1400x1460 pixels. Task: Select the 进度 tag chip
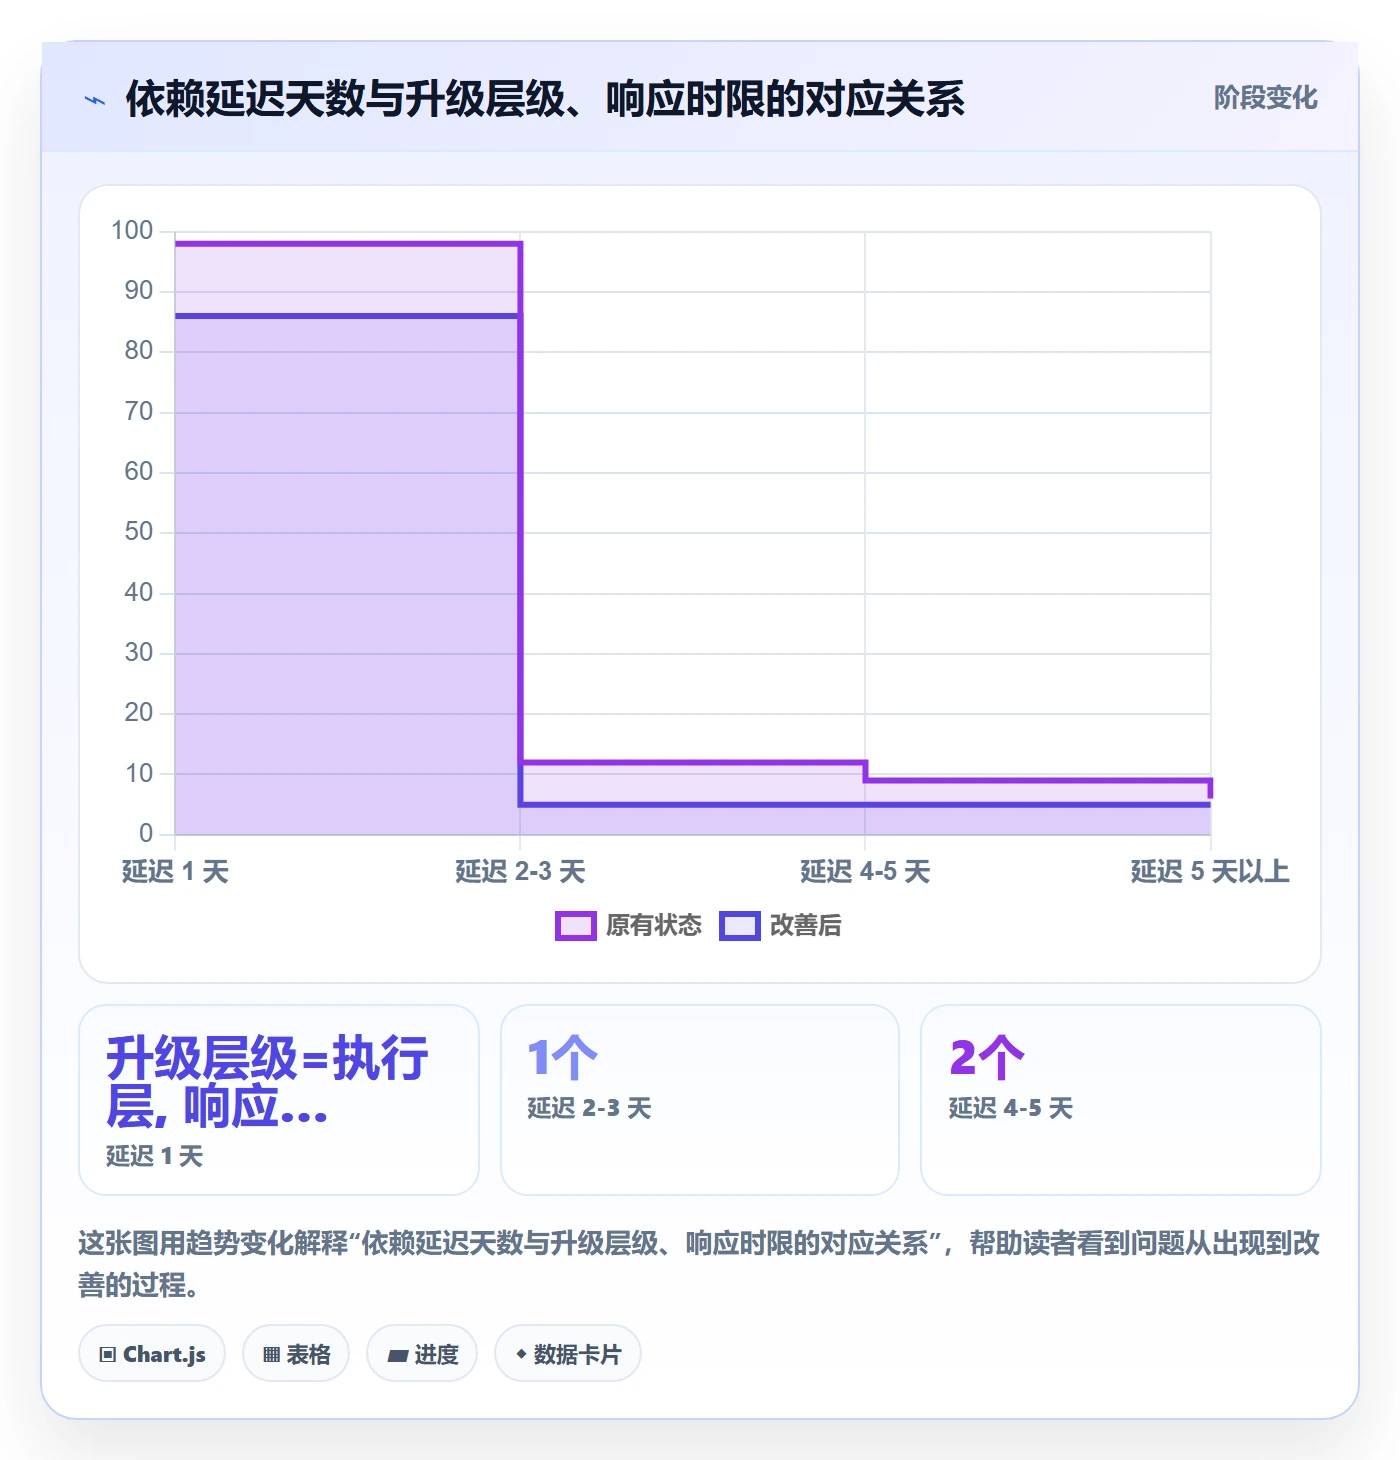click(422, 1354)
